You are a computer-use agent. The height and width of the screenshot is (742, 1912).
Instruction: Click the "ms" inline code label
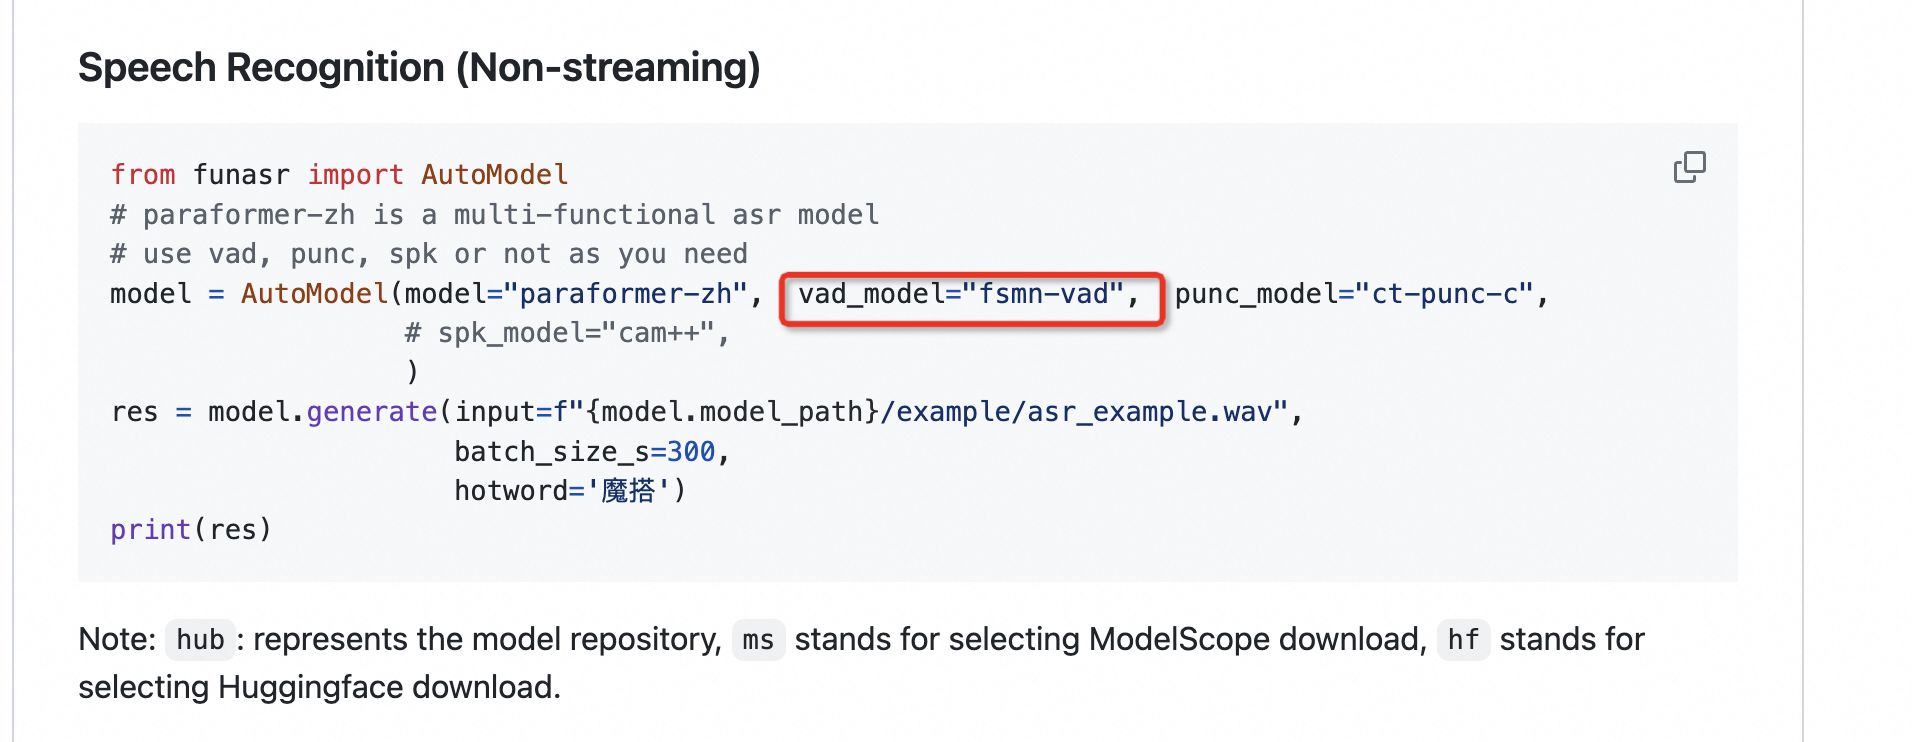[x=758, y=640]
